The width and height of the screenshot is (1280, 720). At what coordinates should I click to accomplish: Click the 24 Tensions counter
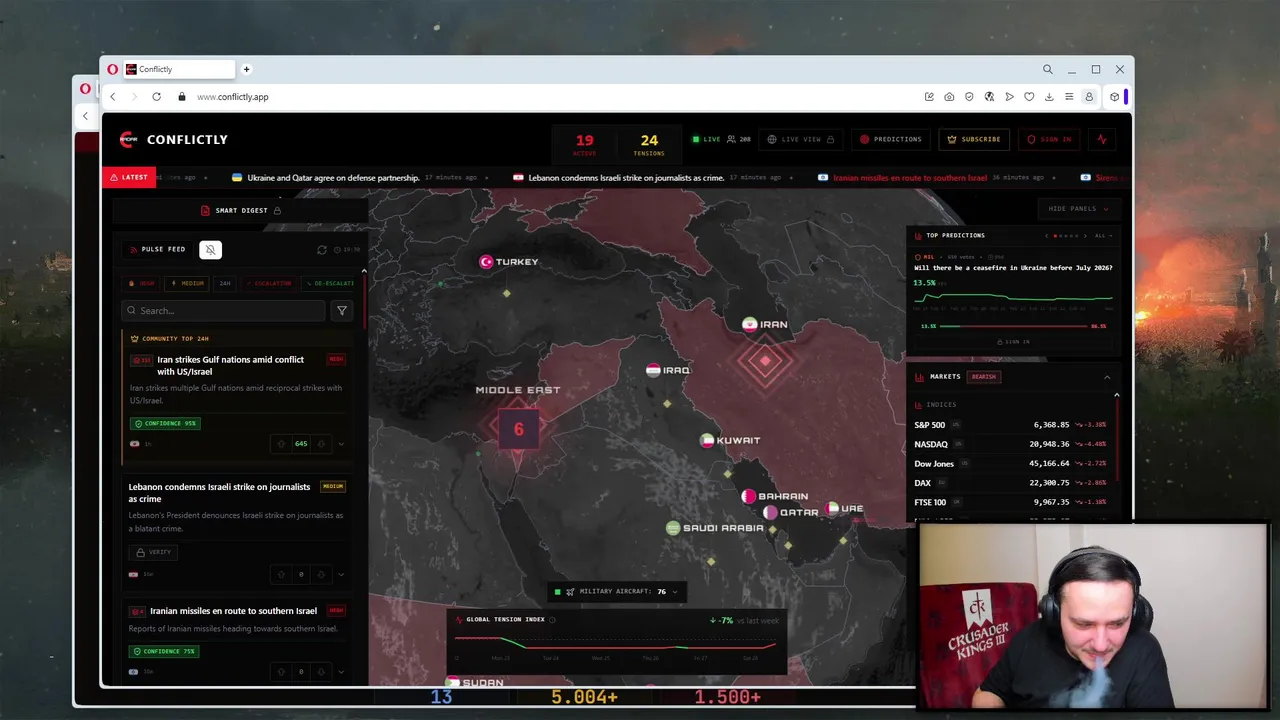pyautogui.click(x=649, y=144)
